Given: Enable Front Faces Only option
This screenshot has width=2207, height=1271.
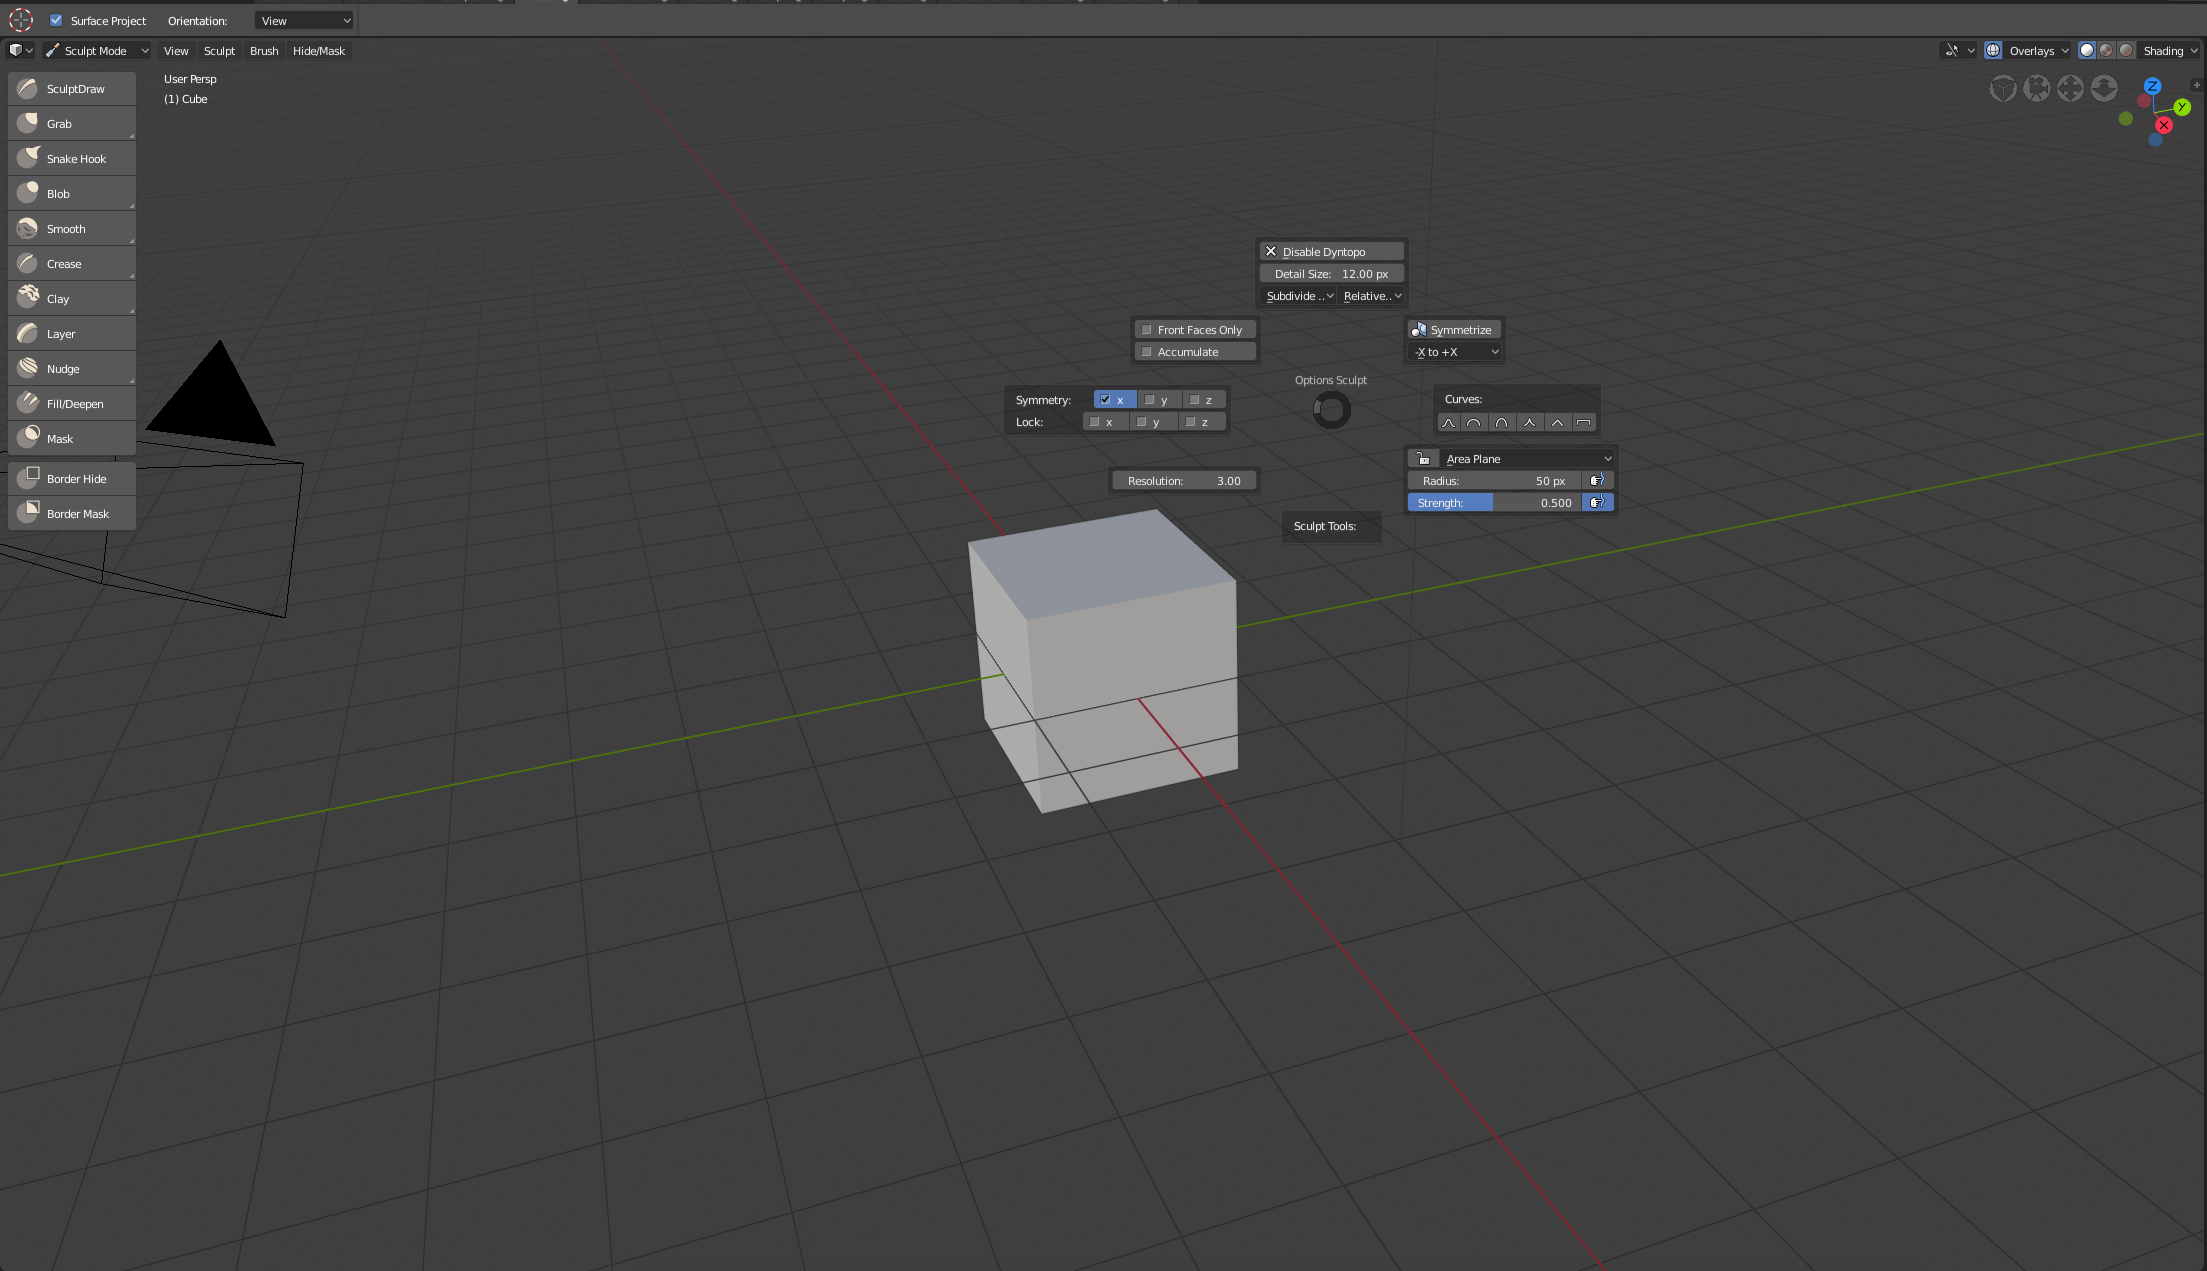Looking at the screenshot, I should click(1195, 330).
